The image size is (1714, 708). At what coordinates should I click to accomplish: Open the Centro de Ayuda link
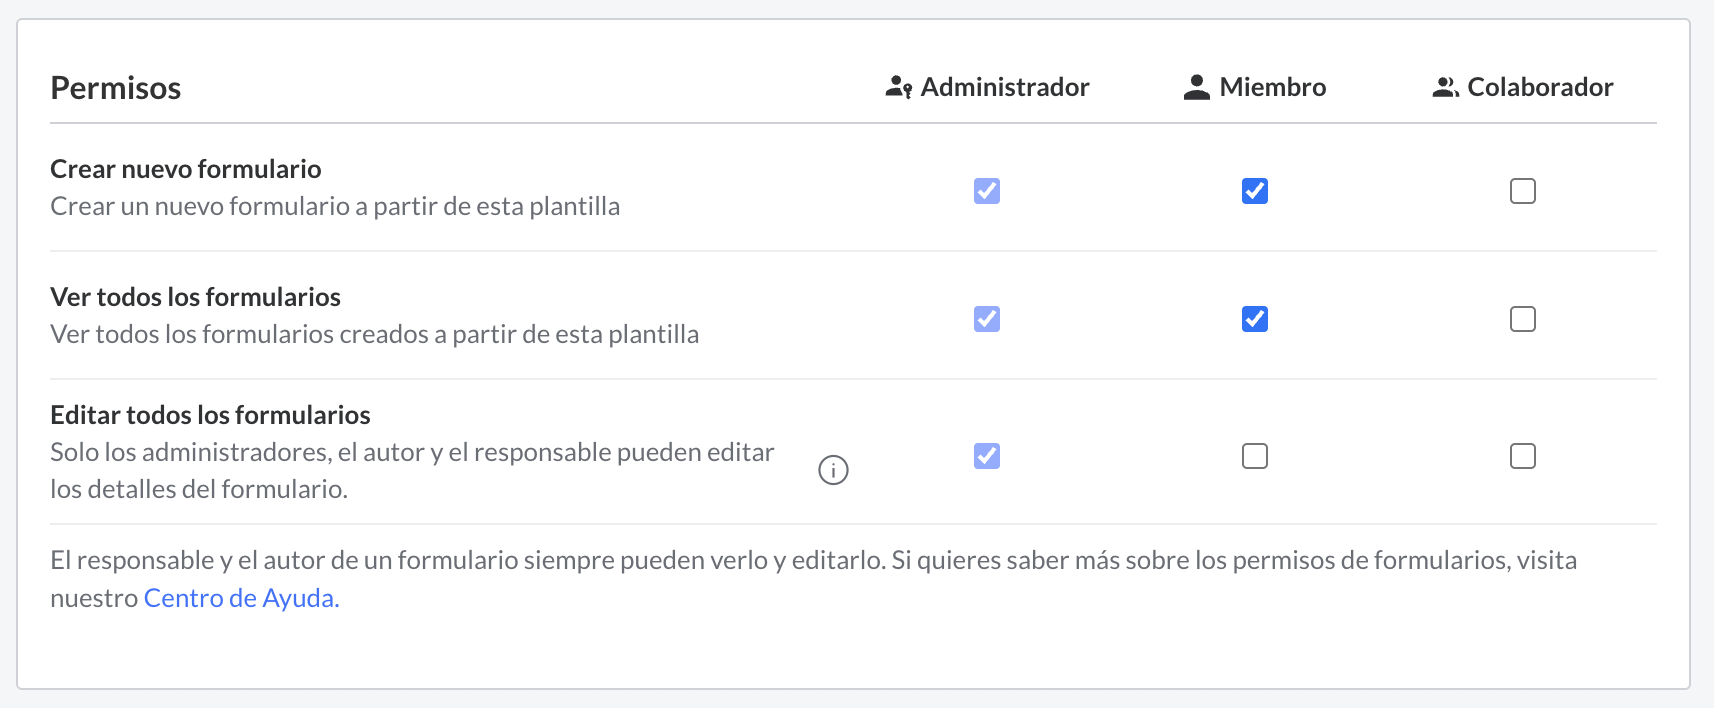pos(241,598)
